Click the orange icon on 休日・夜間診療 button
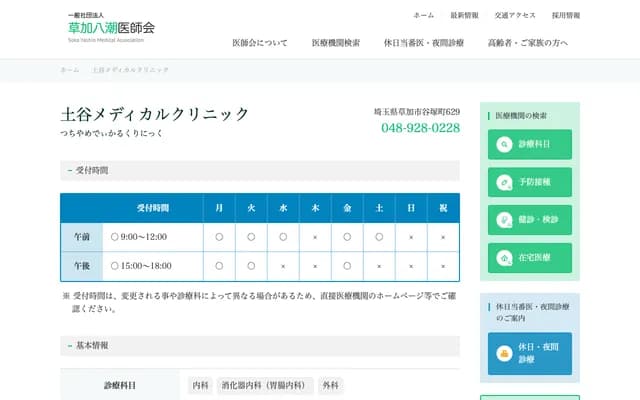The image size is (640, 400). [504, 353]
